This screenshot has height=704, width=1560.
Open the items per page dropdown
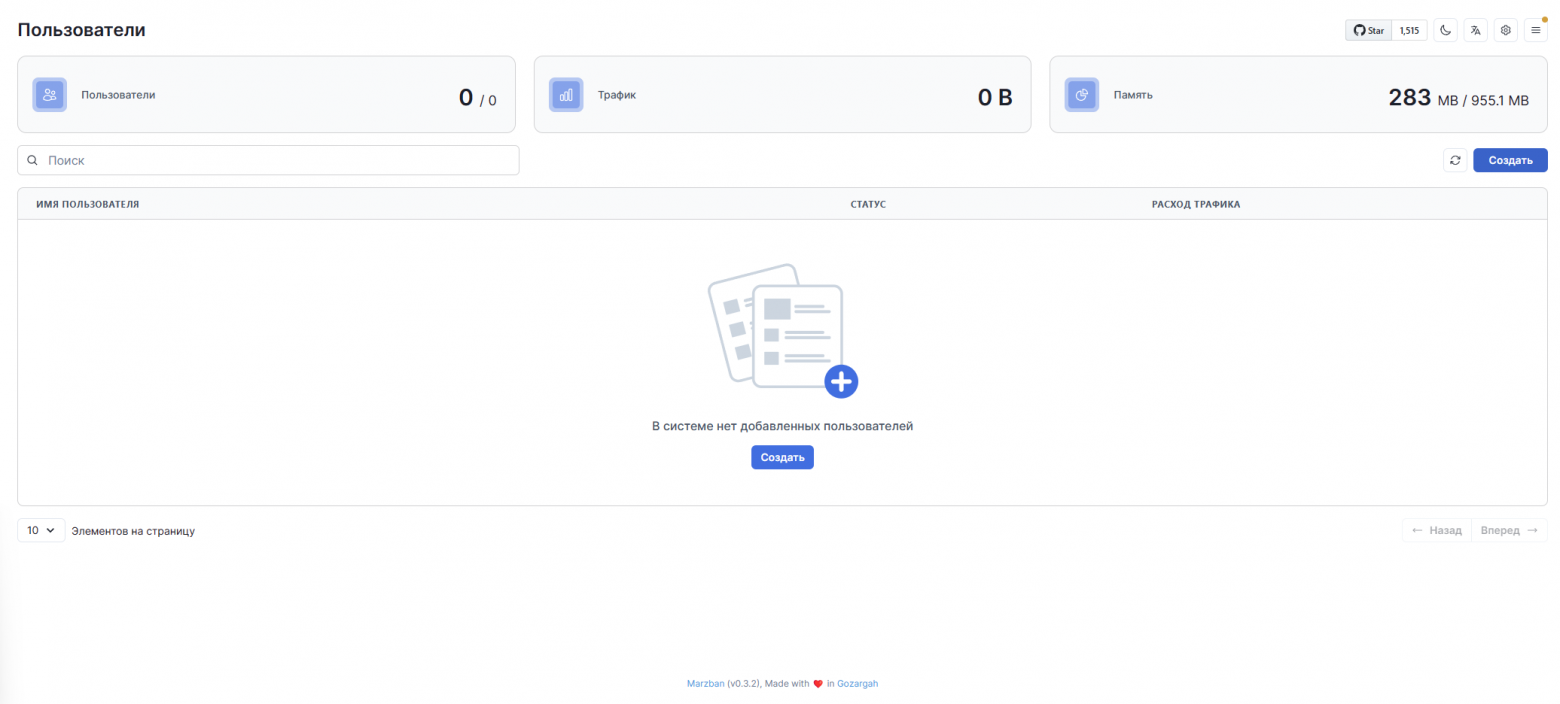(41, 530)
